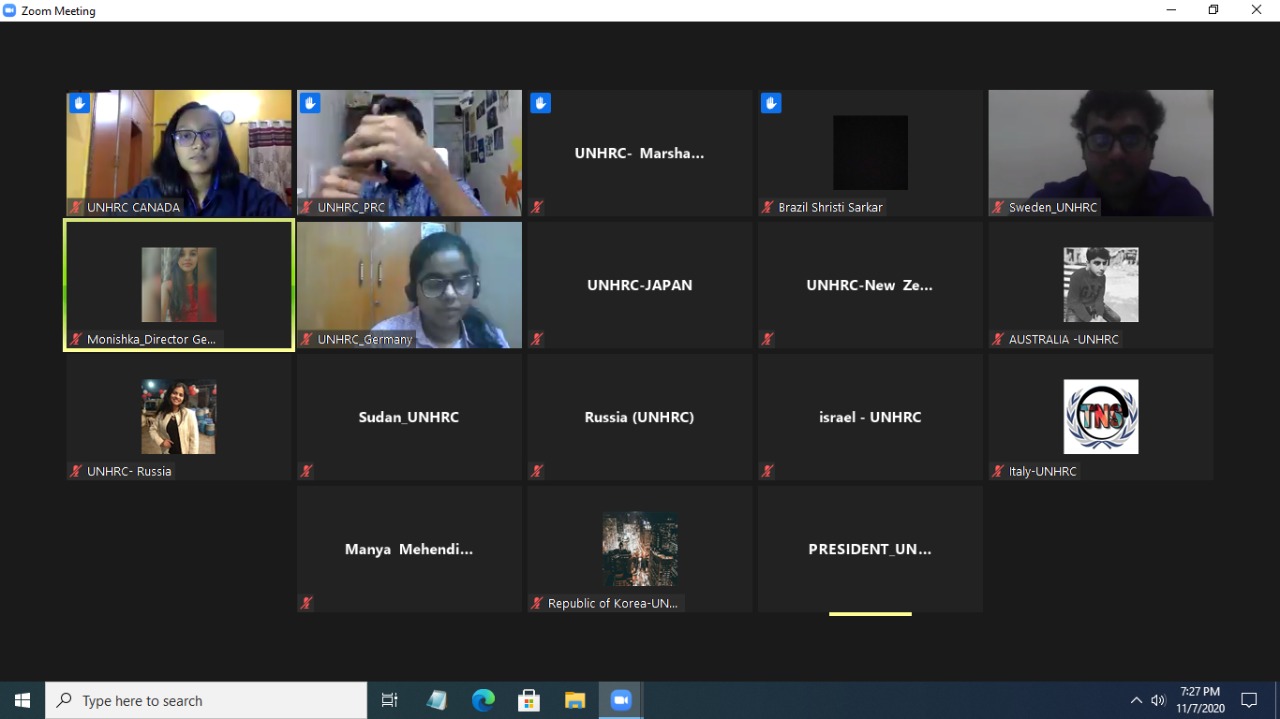Open the Windows notification center
1280x719 pixels.
click(1249, 700)
